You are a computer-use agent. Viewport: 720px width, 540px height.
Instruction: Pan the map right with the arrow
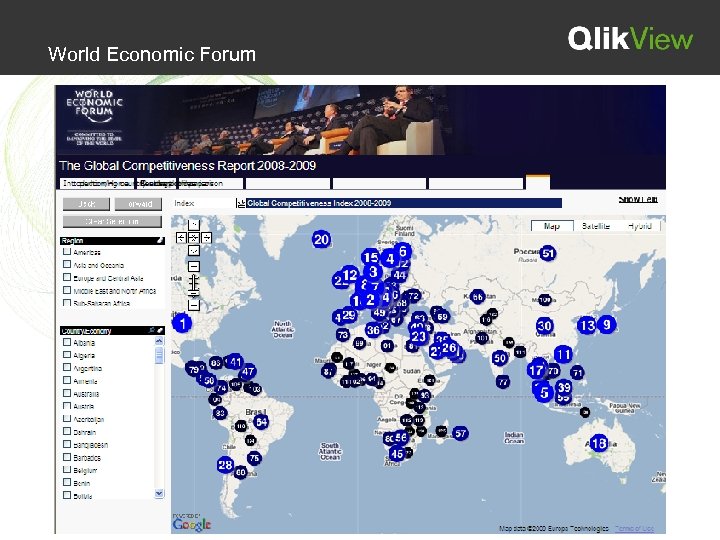[207, 238]
